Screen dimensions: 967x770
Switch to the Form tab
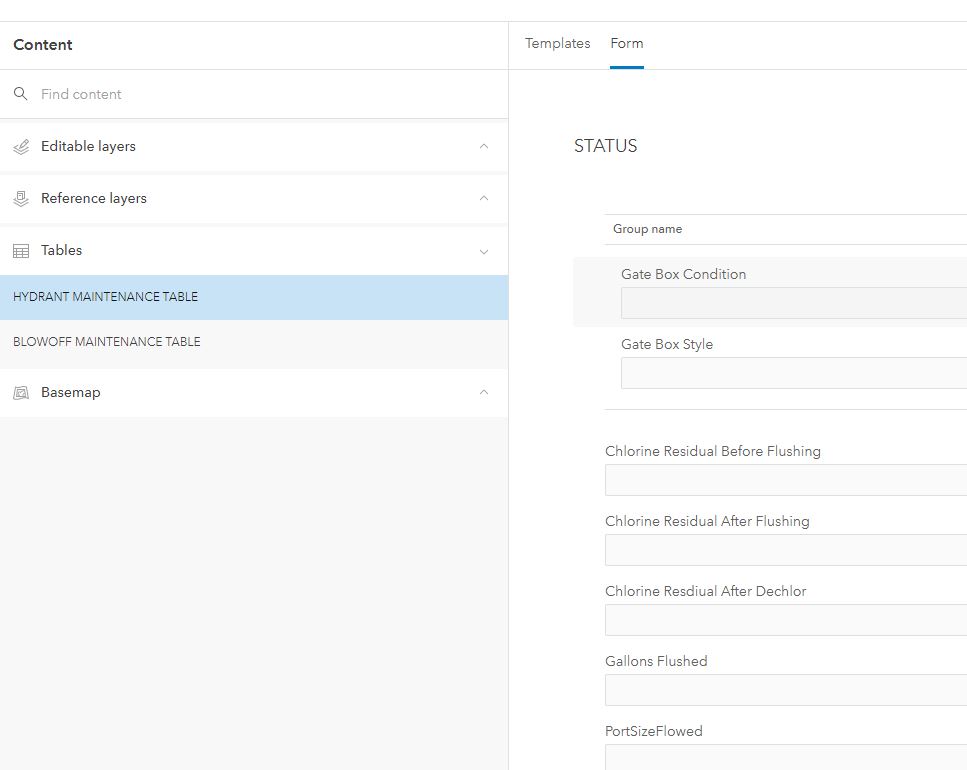(x=627, y=43)
